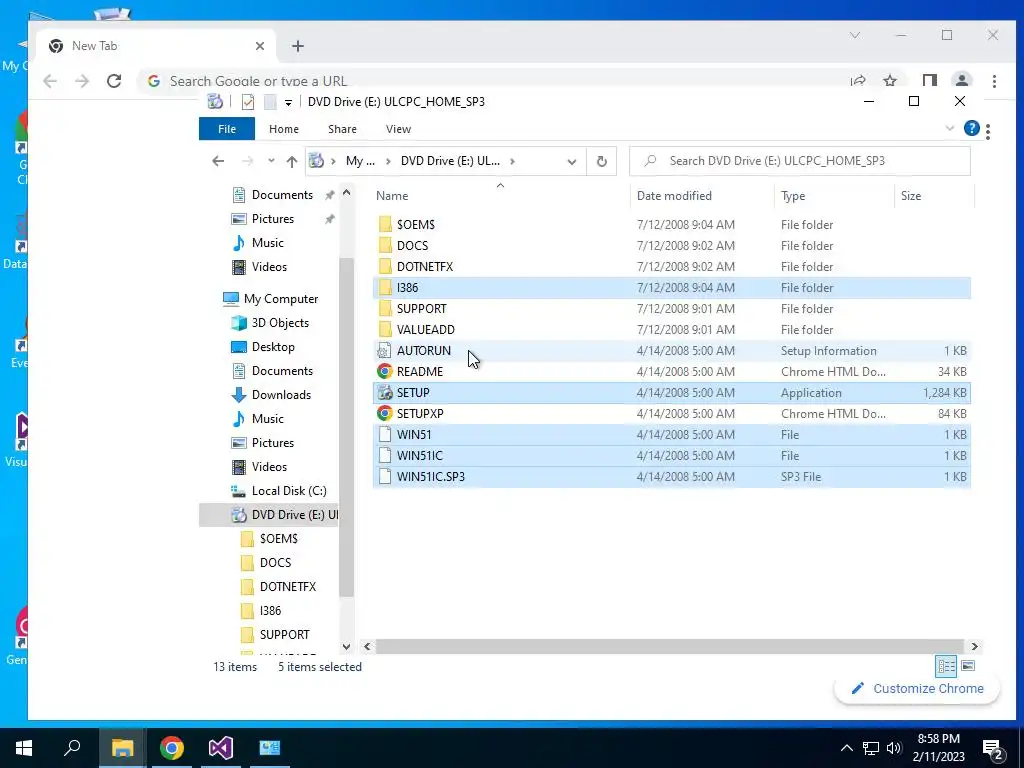Open the Share ribbon tab
The width and height of the screenshot is (1024, 768).
342,129
